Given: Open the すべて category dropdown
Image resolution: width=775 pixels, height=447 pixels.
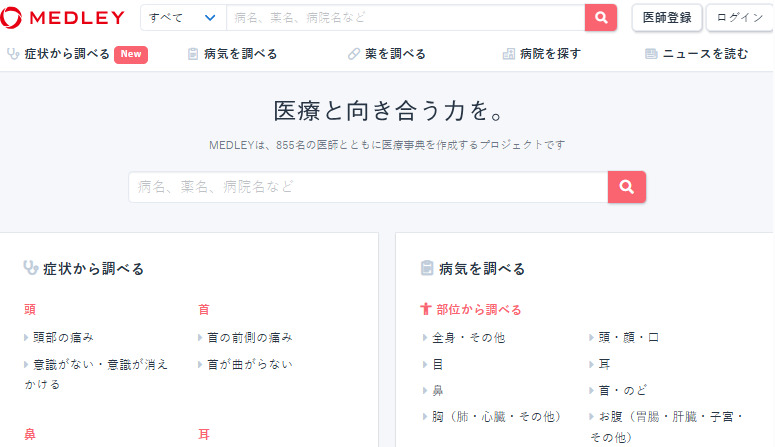Looking at the screenshot, I should [x=183, y=17].
